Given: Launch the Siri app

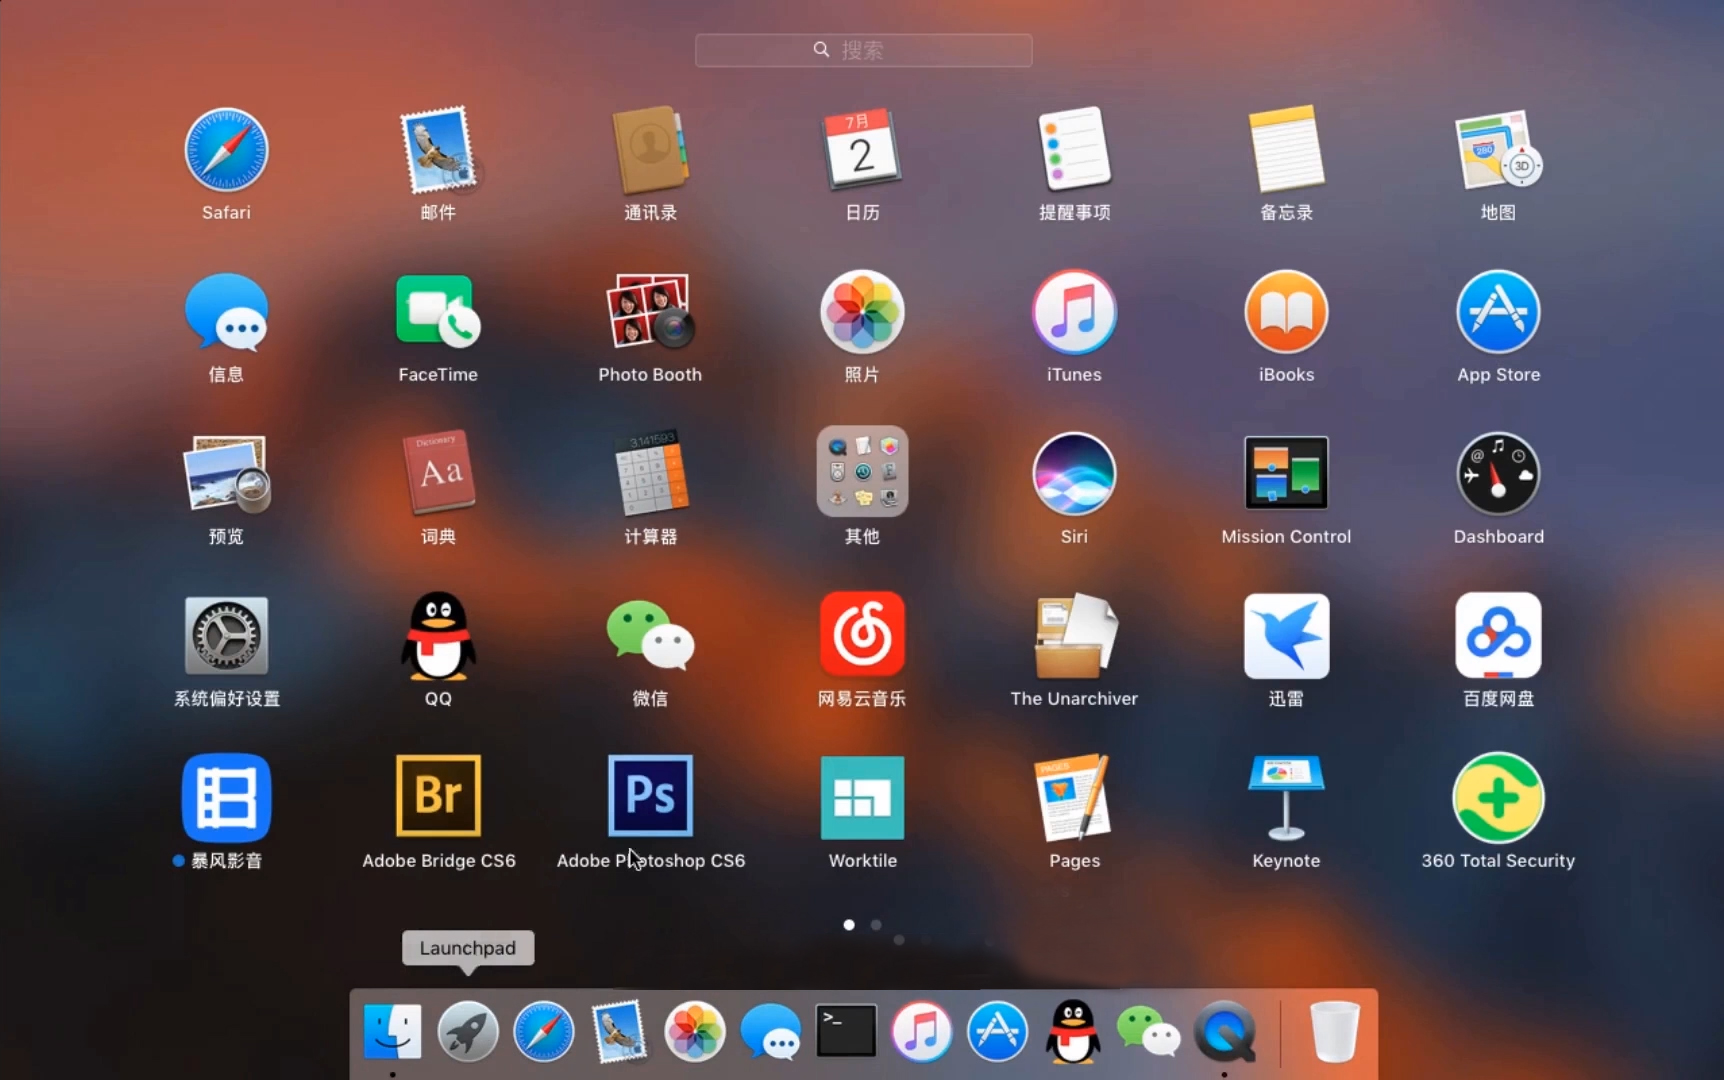Looking at the screenshot, I should tap(1075, 474).
